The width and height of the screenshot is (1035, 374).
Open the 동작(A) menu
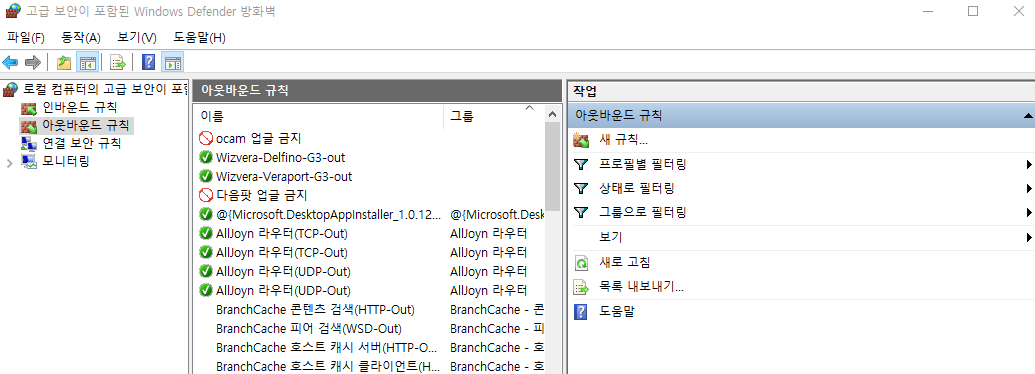point(81,38)
